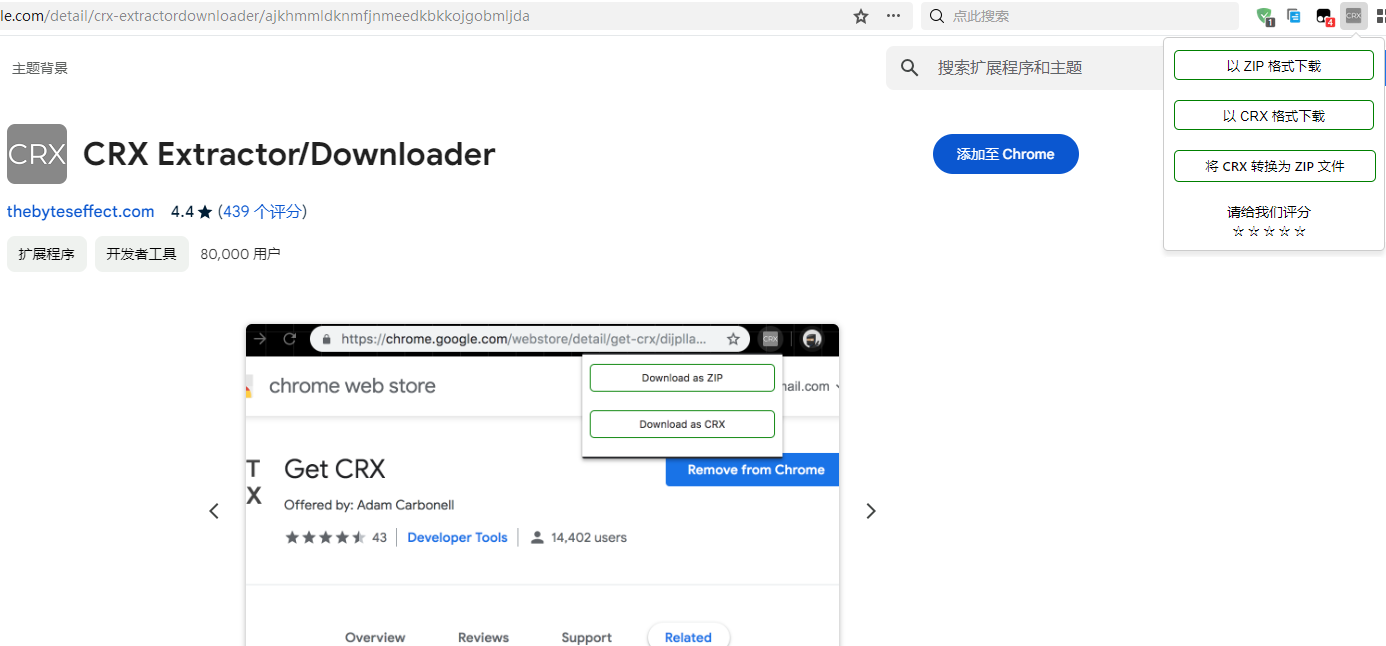Image resolution: width=1386 pixels, height=646 pixels.
Task: Click the web store search magnifier icon
Action: tap(909, 68)
